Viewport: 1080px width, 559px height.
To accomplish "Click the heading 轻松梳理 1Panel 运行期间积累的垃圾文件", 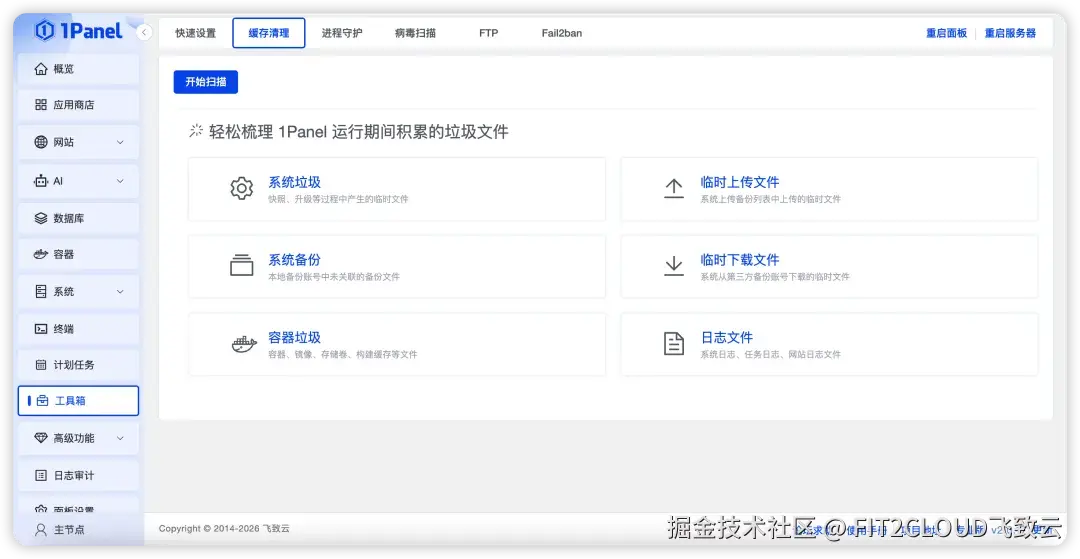I will point(359,131).
